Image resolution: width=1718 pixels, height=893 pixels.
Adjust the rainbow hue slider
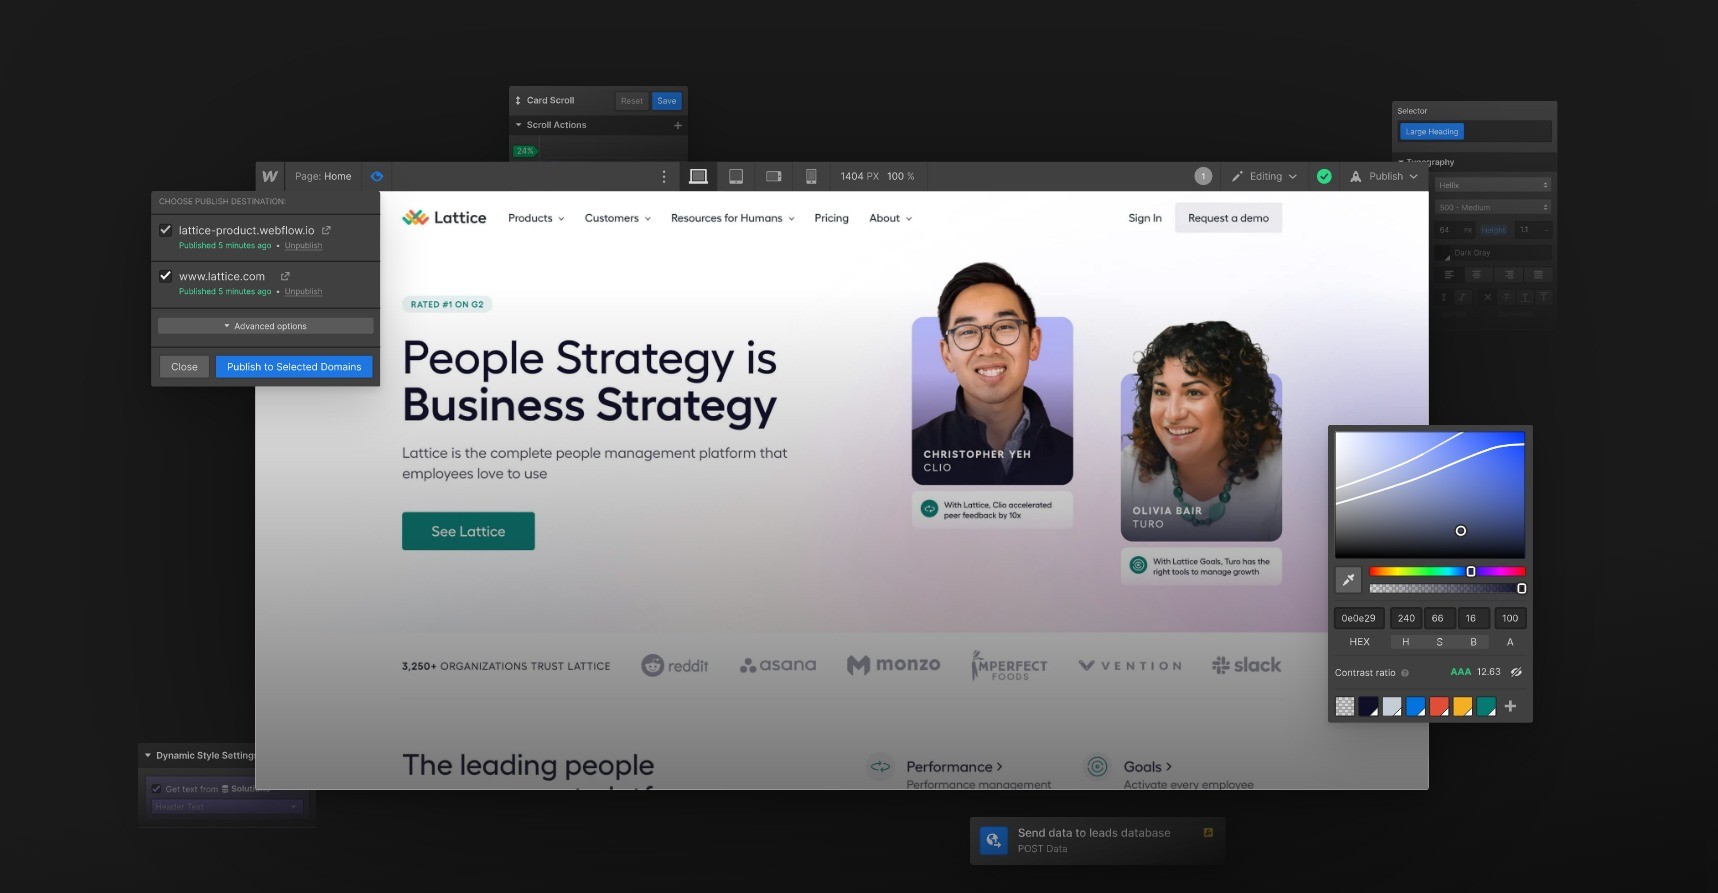1447,571
